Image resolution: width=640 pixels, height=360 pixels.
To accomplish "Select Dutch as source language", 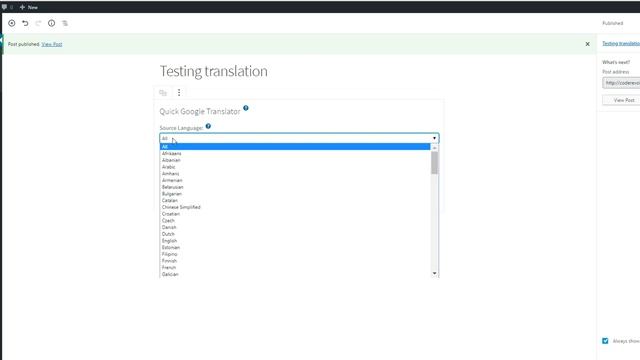I will pyautogui.click(x=295, y=234).
